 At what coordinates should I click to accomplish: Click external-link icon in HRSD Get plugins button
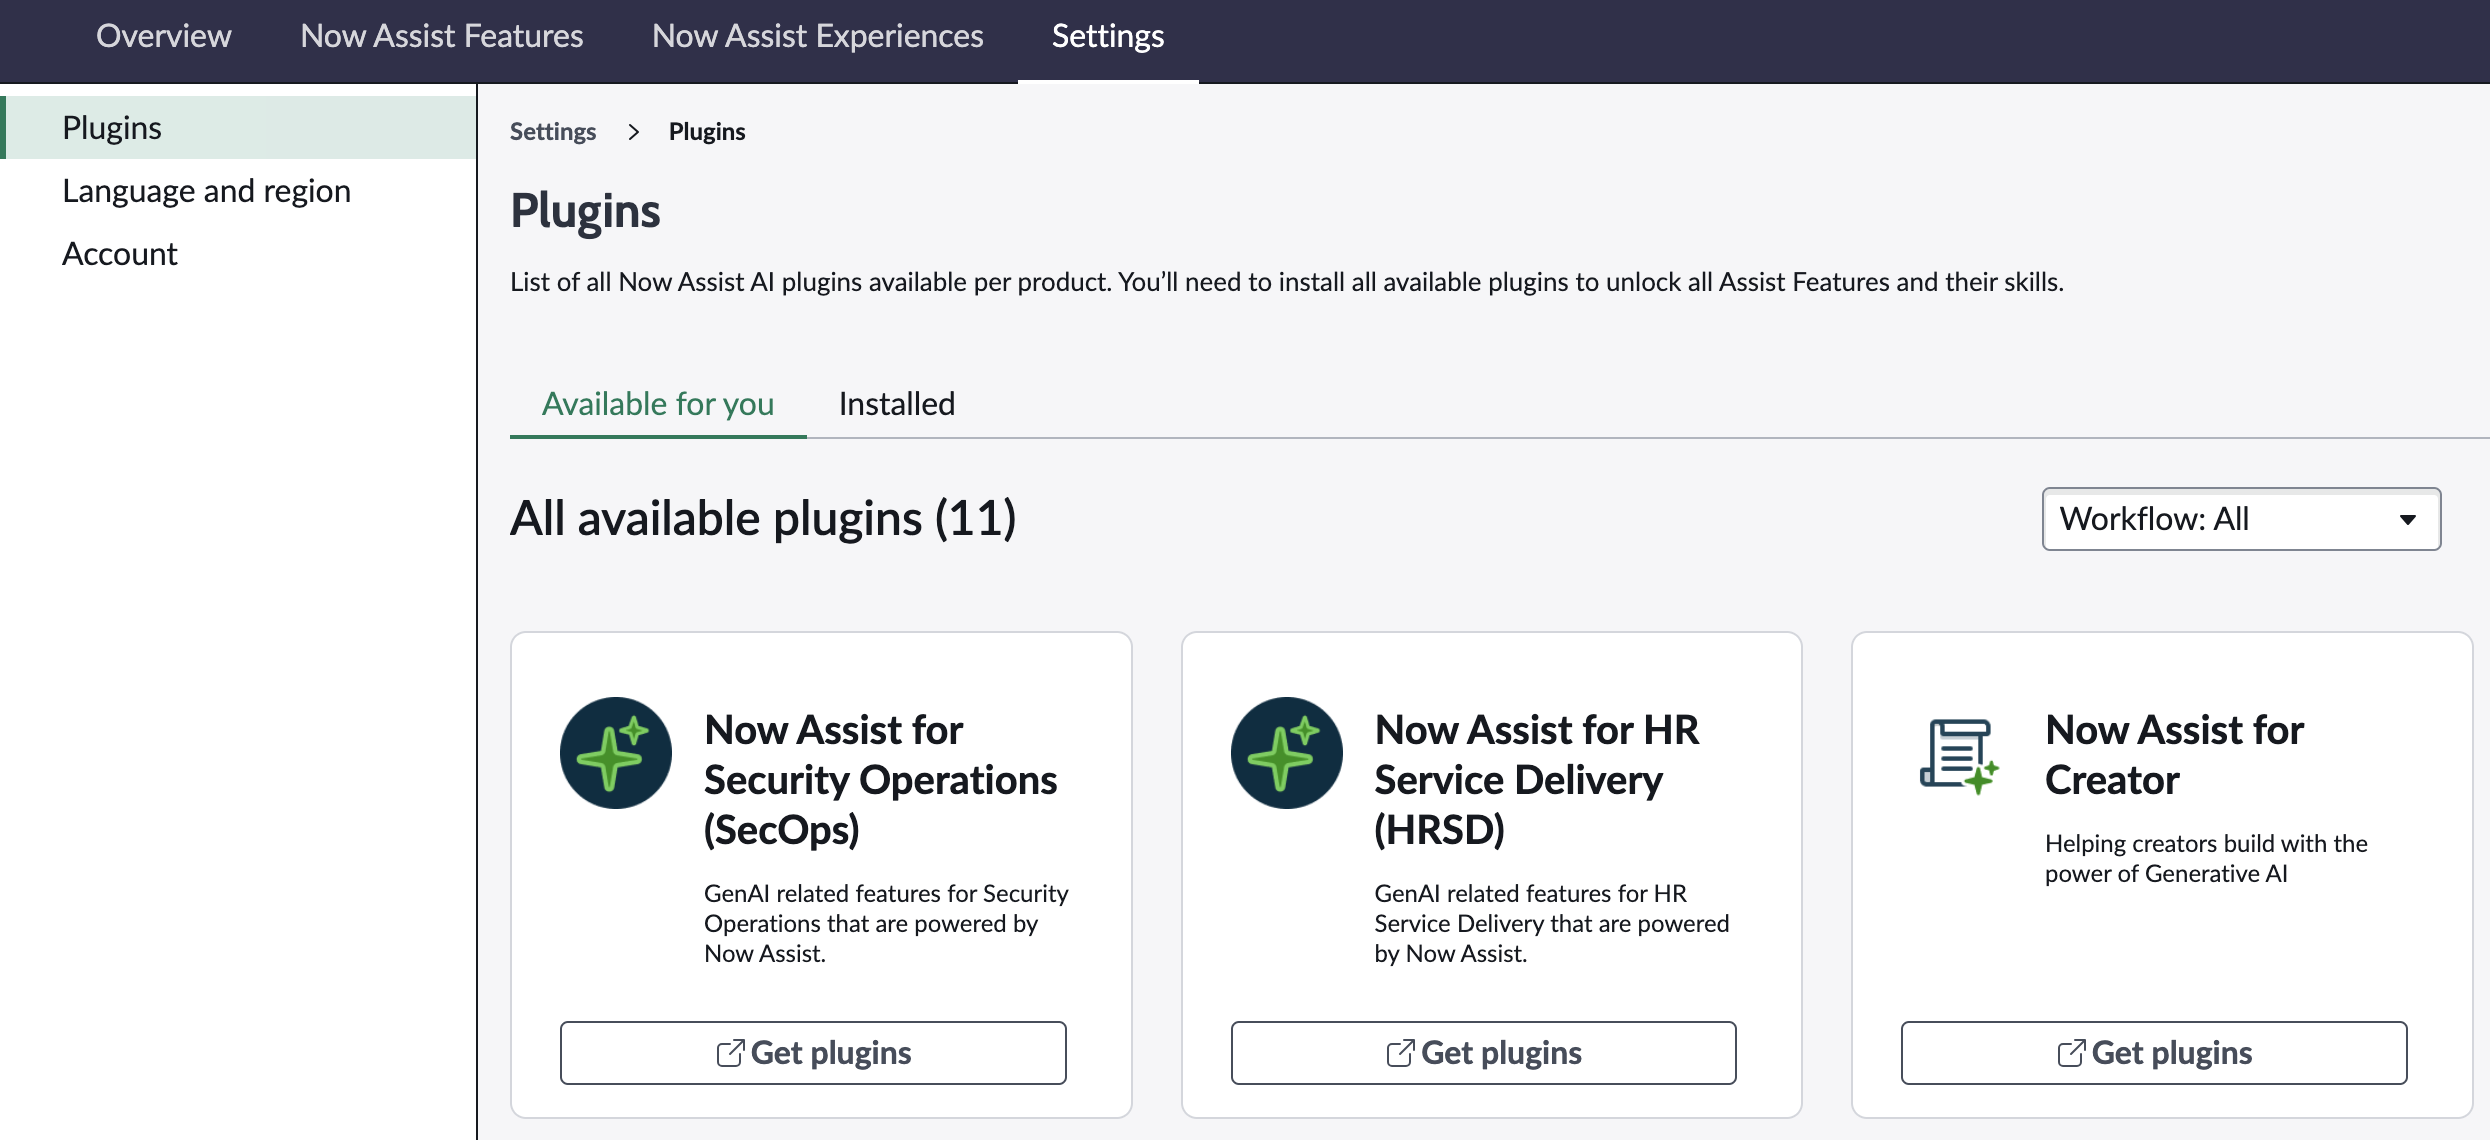point(1400,1053)
